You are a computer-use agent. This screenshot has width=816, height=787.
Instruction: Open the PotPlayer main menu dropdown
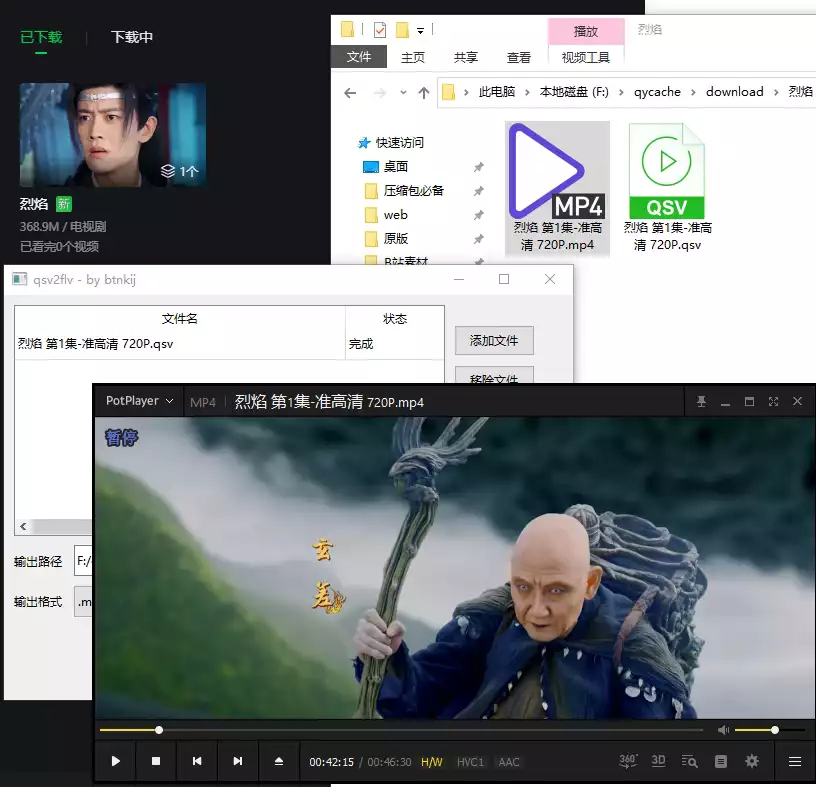[x=139, y=401]
